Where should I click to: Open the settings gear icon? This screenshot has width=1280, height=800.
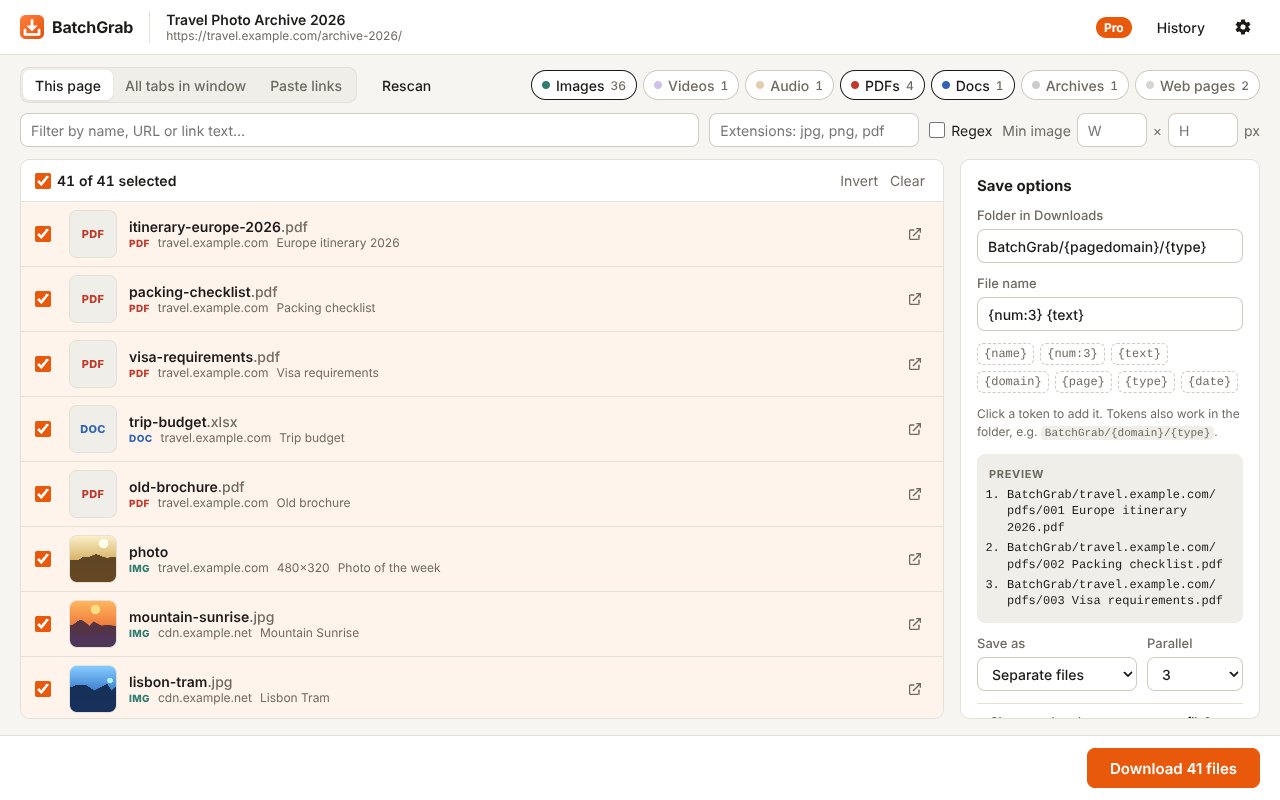(x=1243, y=27)
